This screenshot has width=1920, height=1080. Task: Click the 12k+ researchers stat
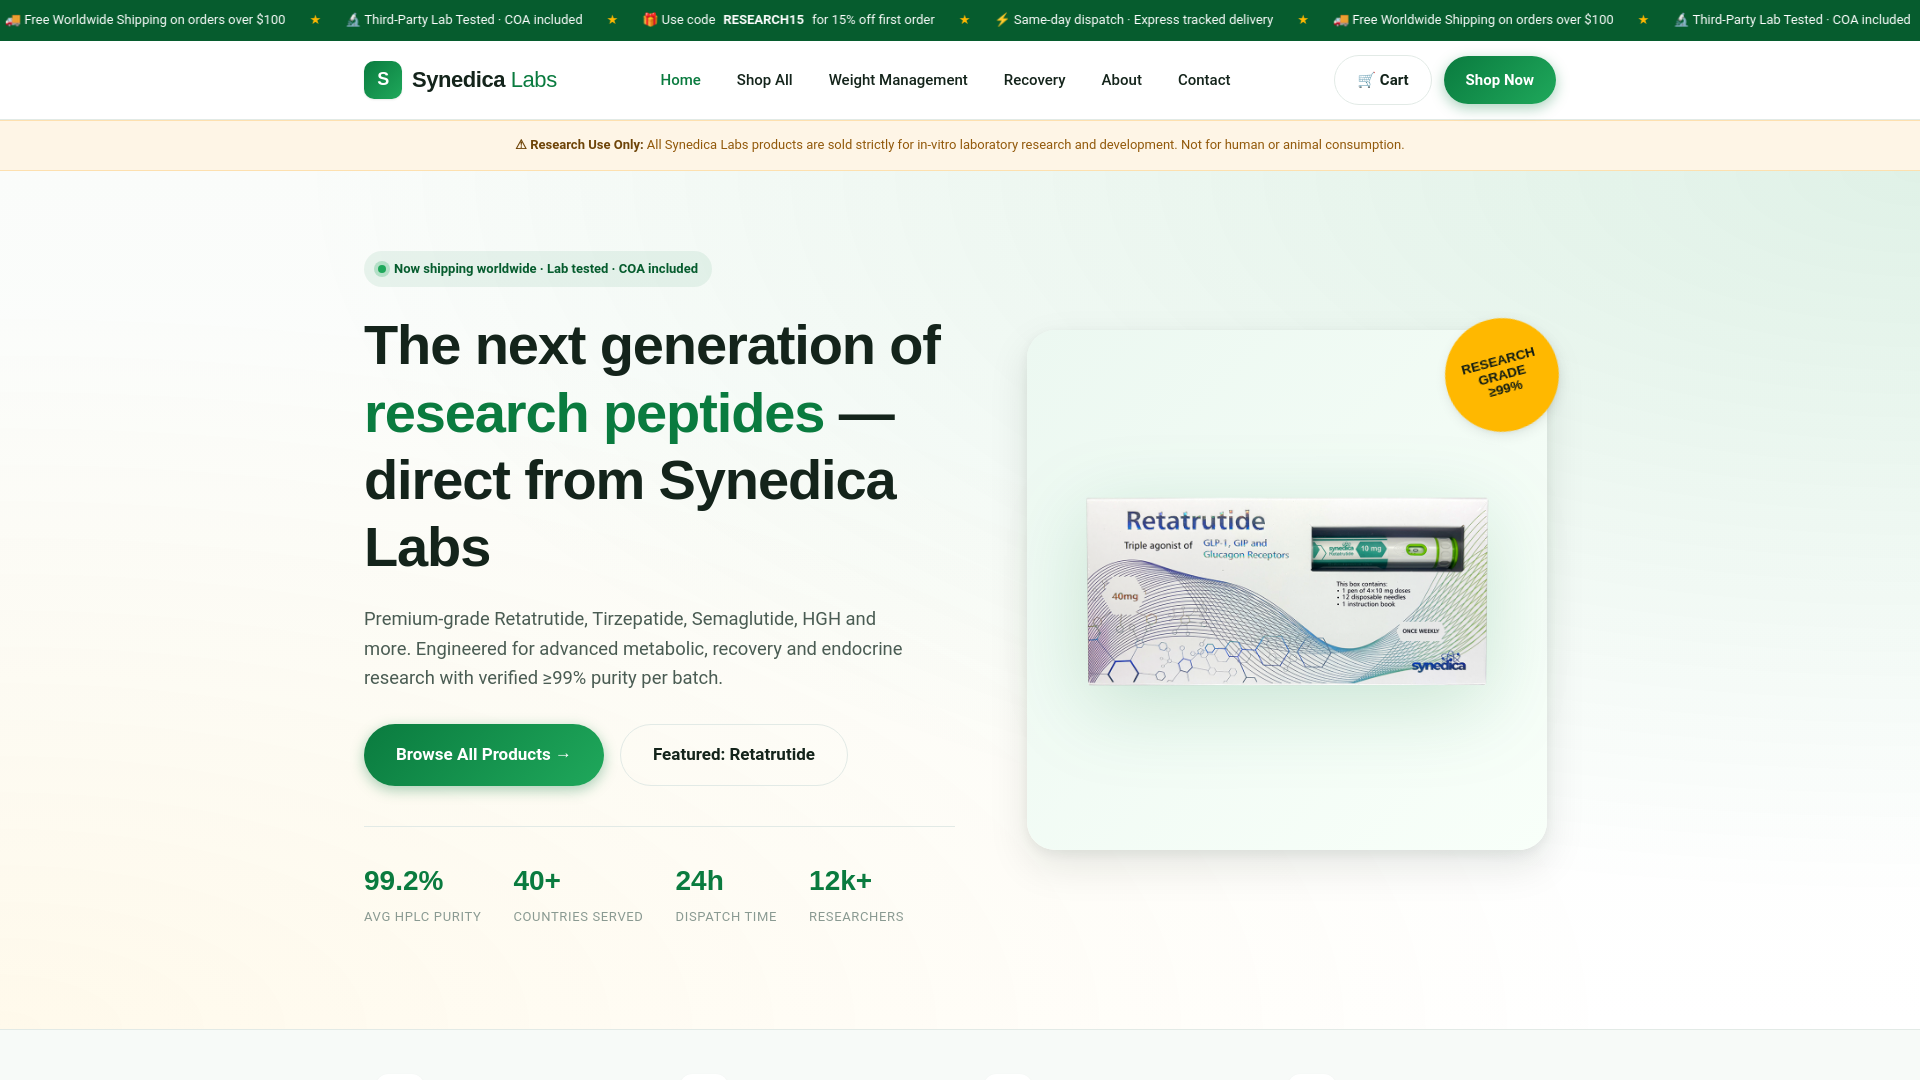click(840, 881)
